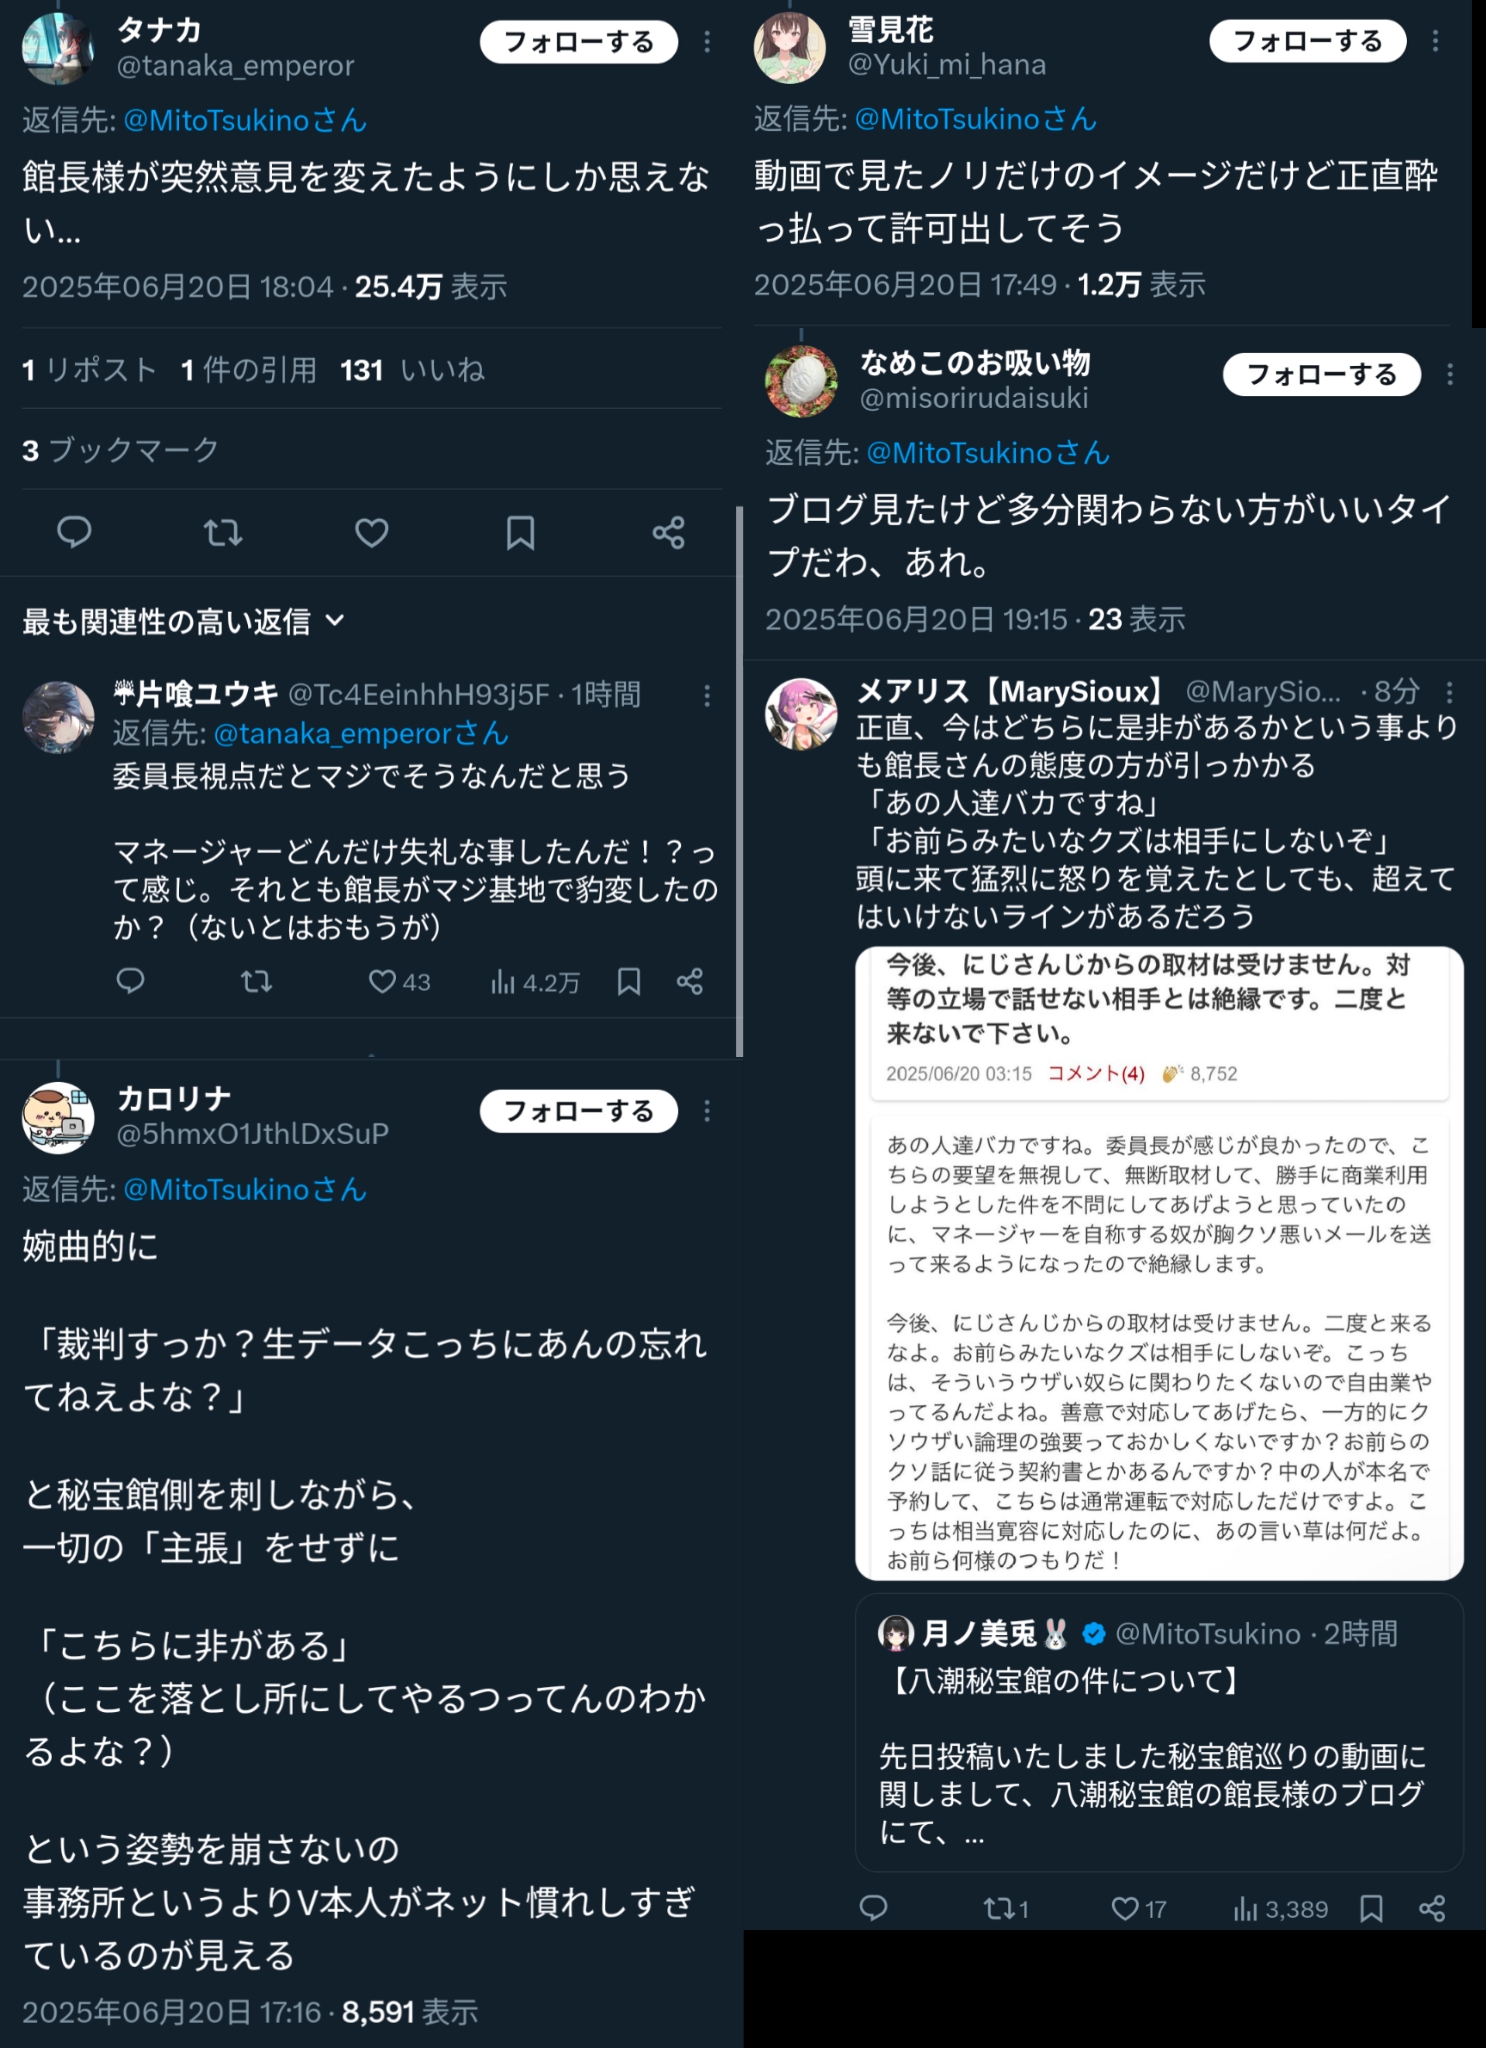1486x2048 pixels.
Task: Open the 1 件の引用 quotes list
Action: (249, 370)
